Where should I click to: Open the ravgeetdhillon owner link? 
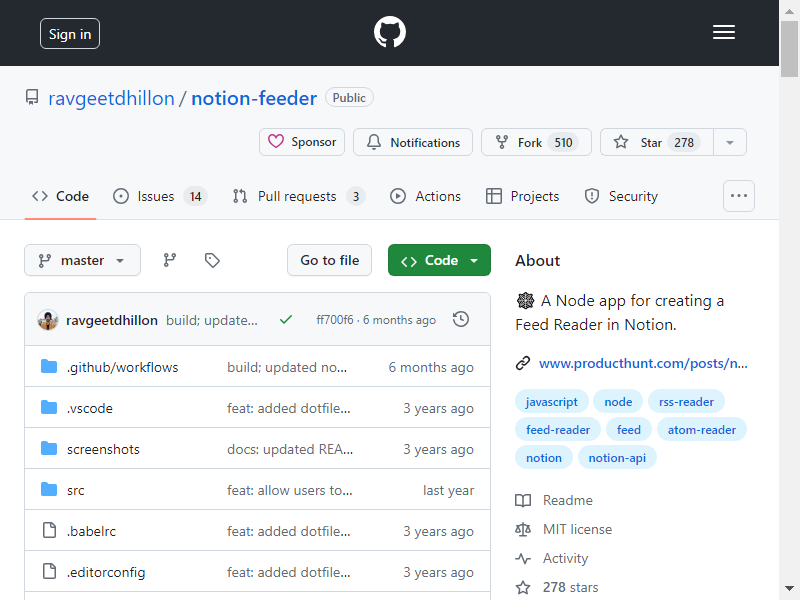point(111,98)
